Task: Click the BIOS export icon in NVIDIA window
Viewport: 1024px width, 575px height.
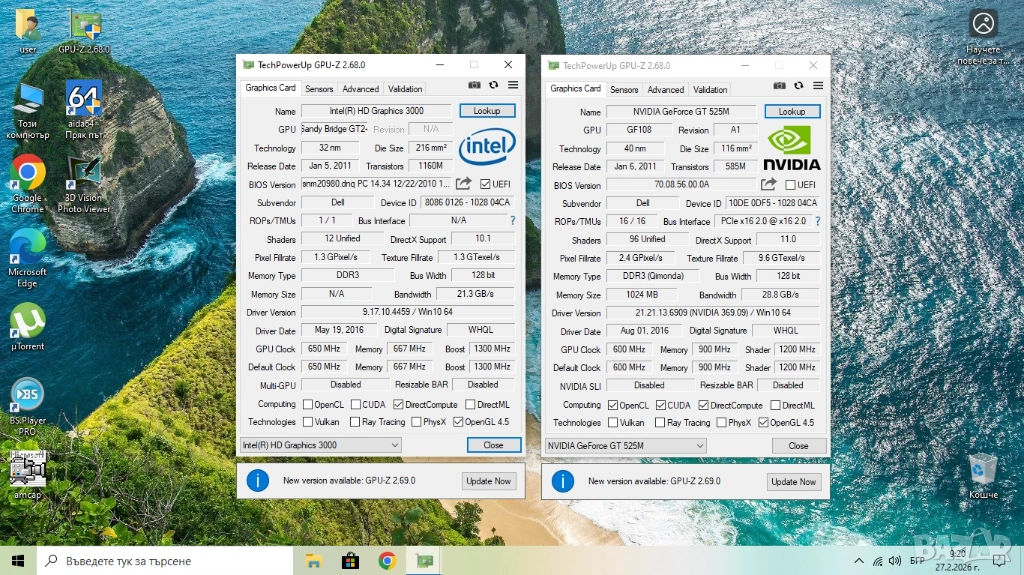Action: 769,185
